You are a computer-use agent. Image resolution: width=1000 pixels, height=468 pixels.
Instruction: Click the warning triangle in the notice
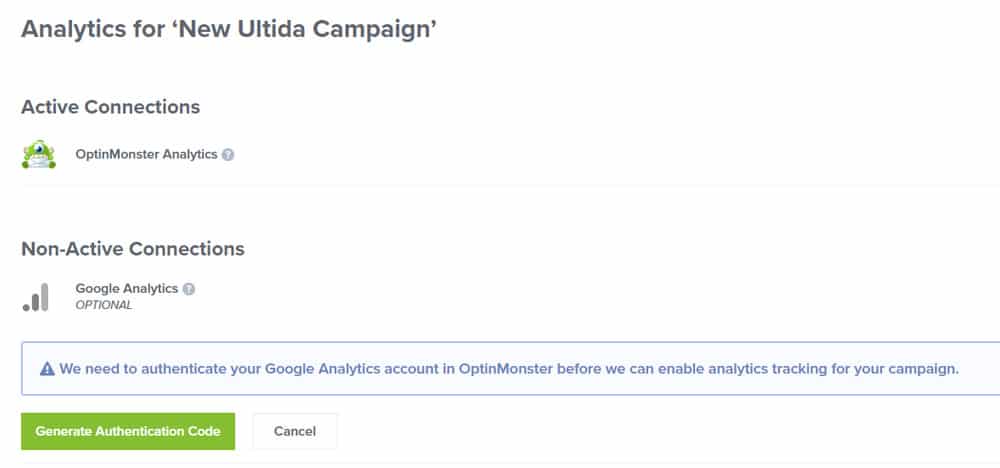click(x=47, y=369)
